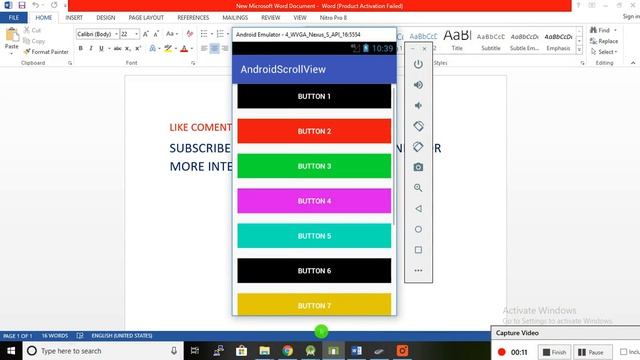Tap the emulator Home circle icon
The height and width of the screenshot is (360, 640).
click(x=418, y=229)
